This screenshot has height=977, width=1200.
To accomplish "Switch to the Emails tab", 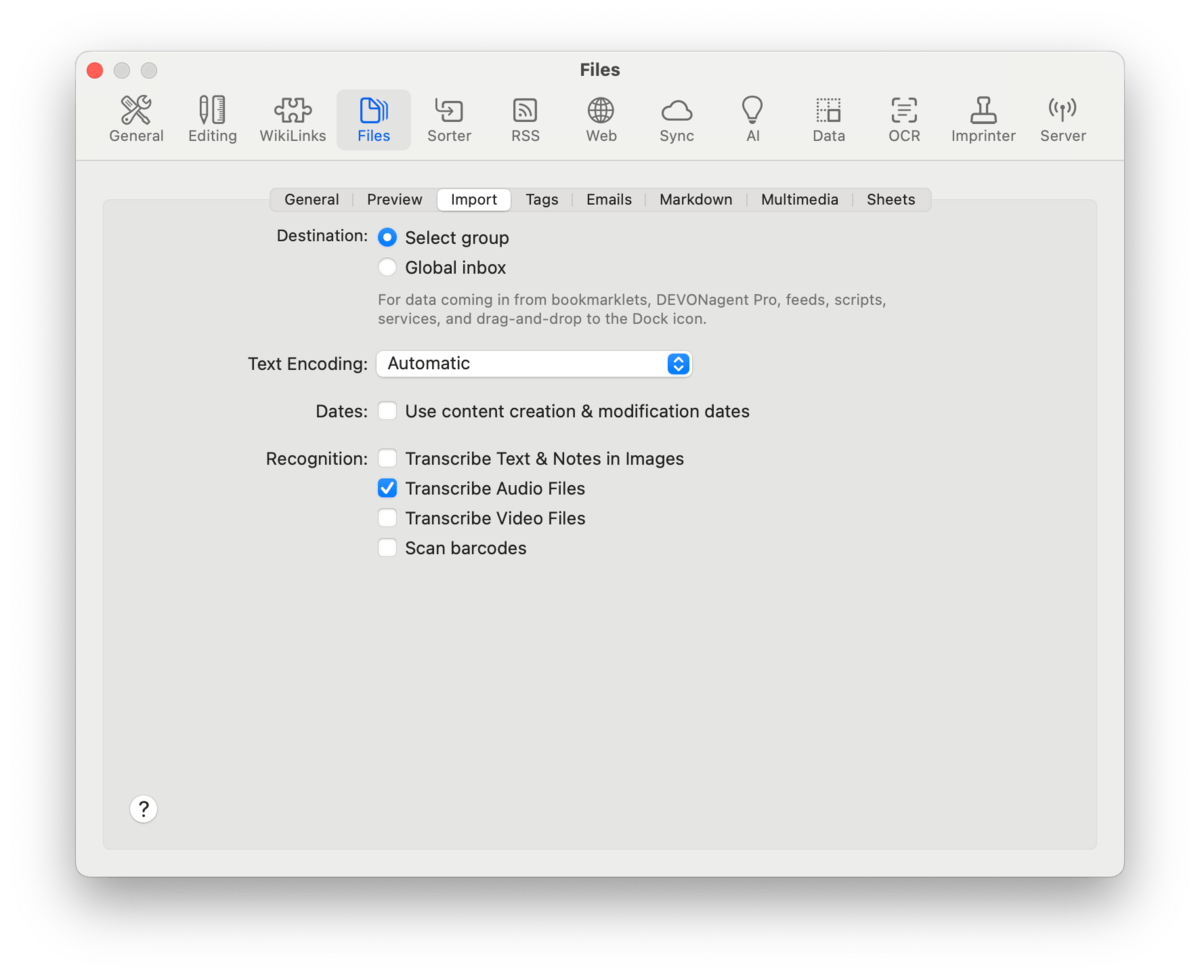I will pos(608,200).
